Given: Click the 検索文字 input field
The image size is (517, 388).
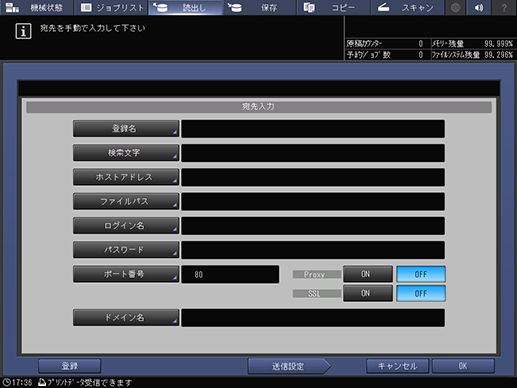Looking at the screenshot, I should (x=313, y=153).
